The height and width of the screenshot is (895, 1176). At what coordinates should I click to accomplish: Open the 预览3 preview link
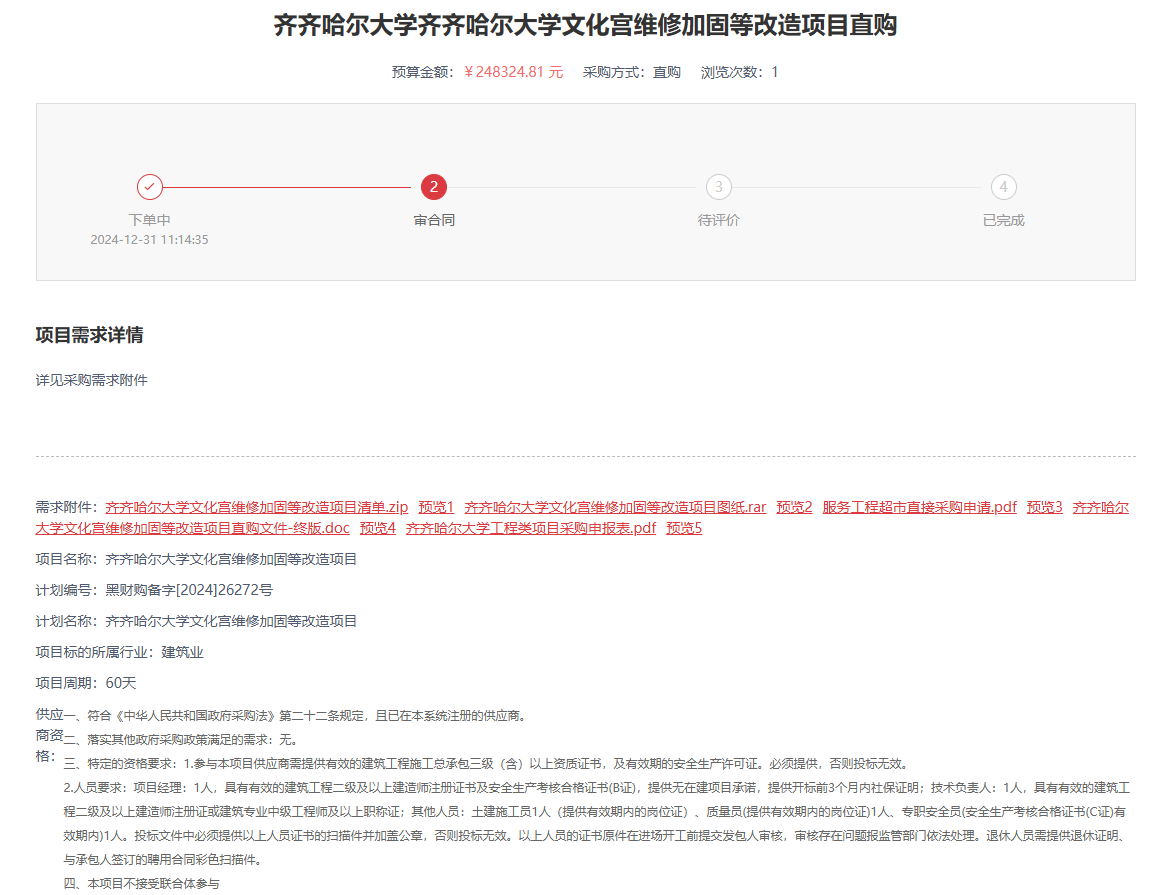point(1044,507)
